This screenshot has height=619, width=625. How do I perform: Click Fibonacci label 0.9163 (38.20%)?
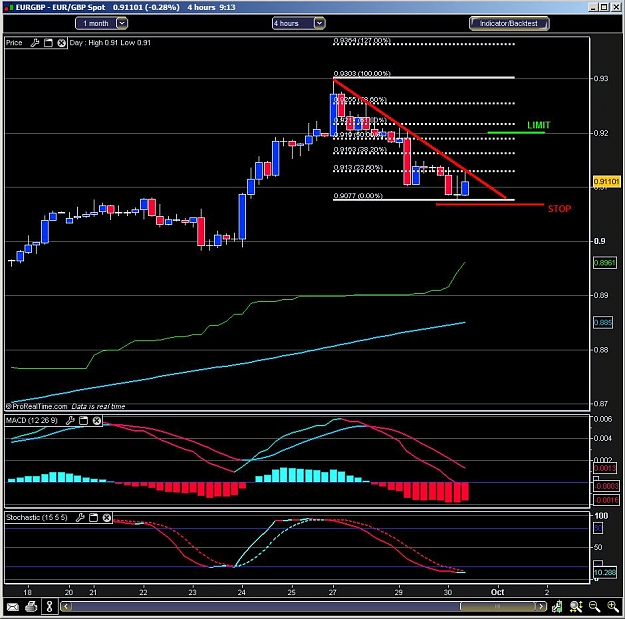tap(360, 150)
